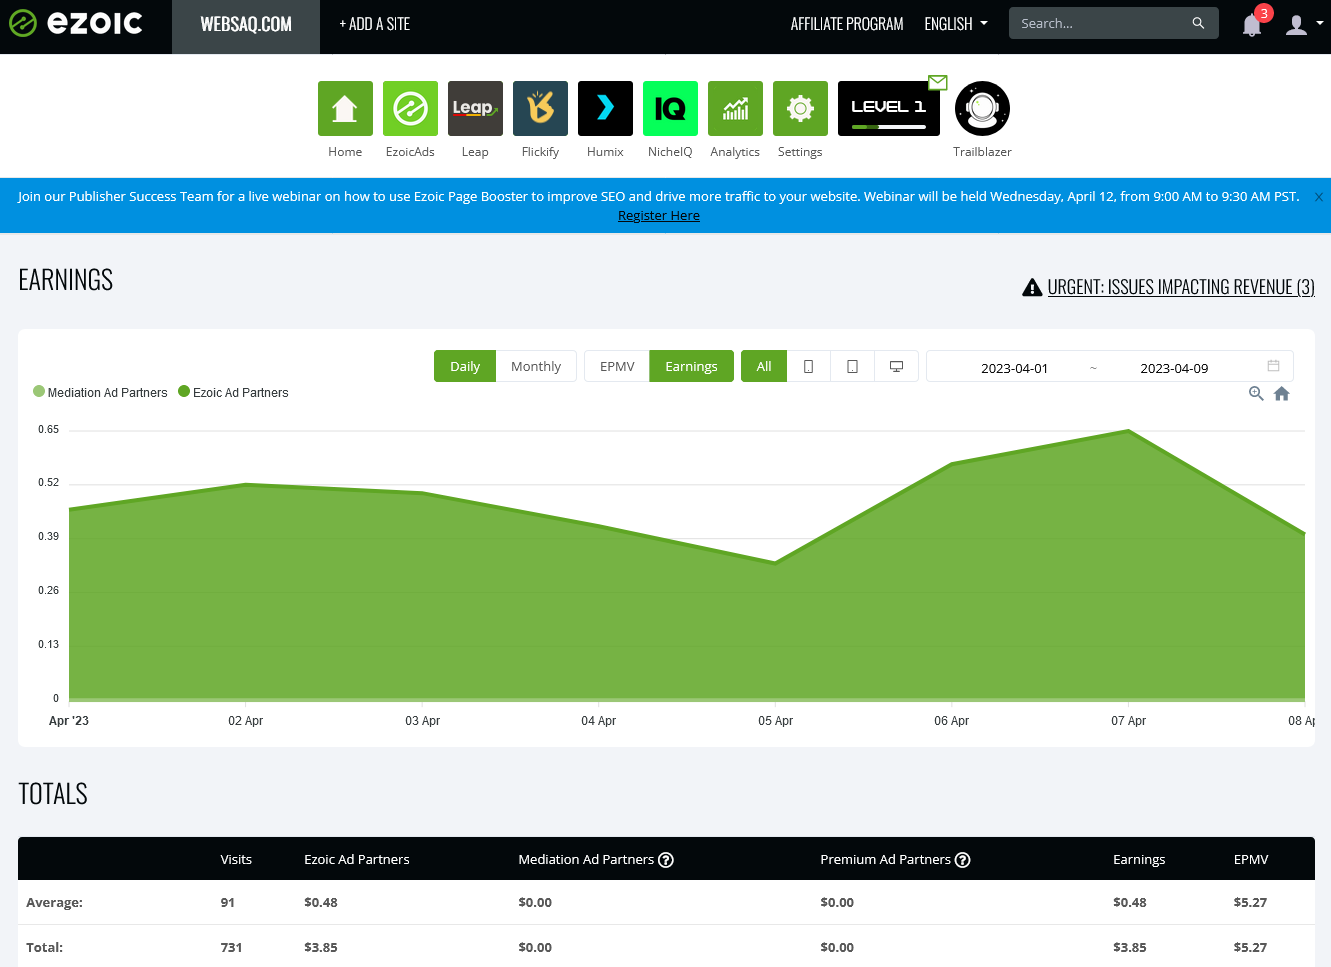1331x967 pixels.
Task: Open the Trailblazer astronaut badge
Action: coord(982,108)
